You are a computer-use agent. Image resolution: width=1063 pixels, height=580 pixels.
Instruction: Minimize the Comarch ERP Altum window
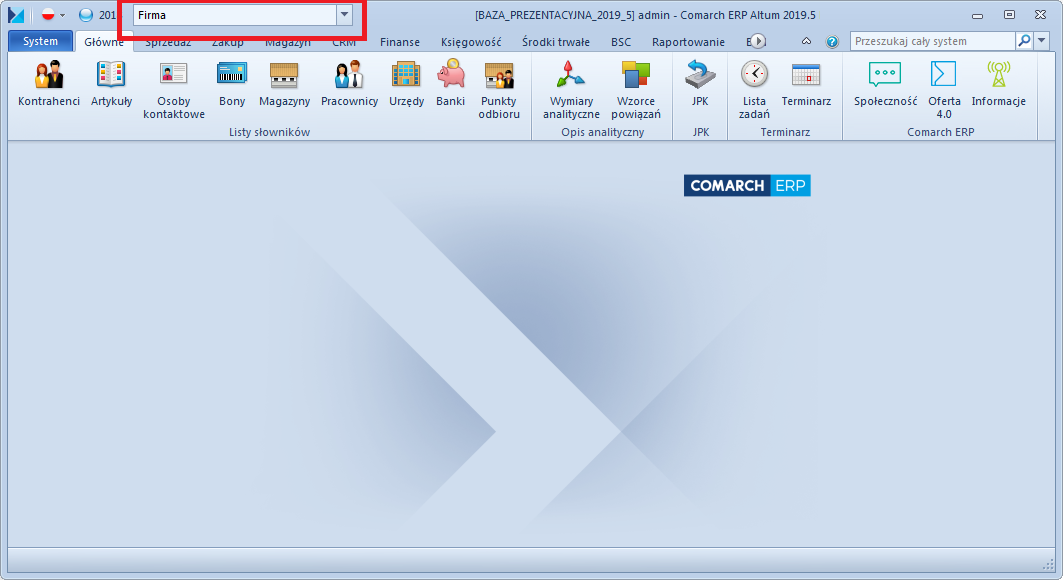click(977, 15)
